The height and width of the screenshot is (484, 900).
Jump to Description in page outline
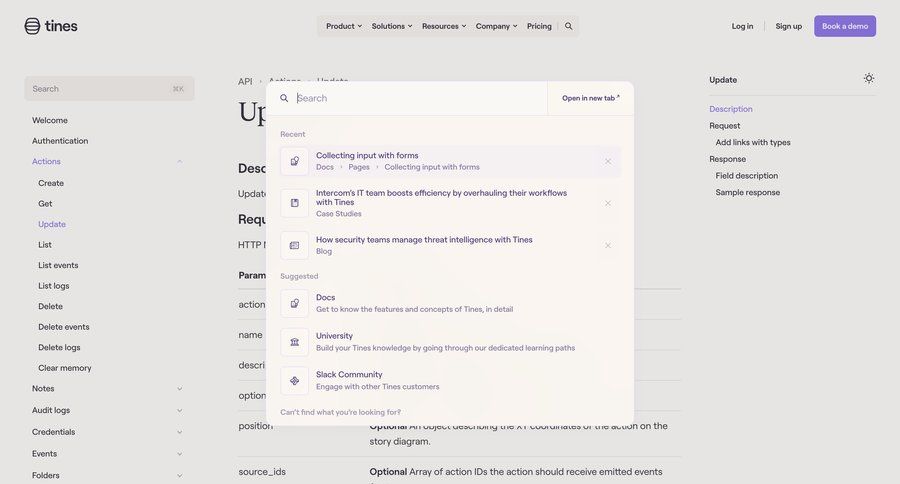click(731, 109)
